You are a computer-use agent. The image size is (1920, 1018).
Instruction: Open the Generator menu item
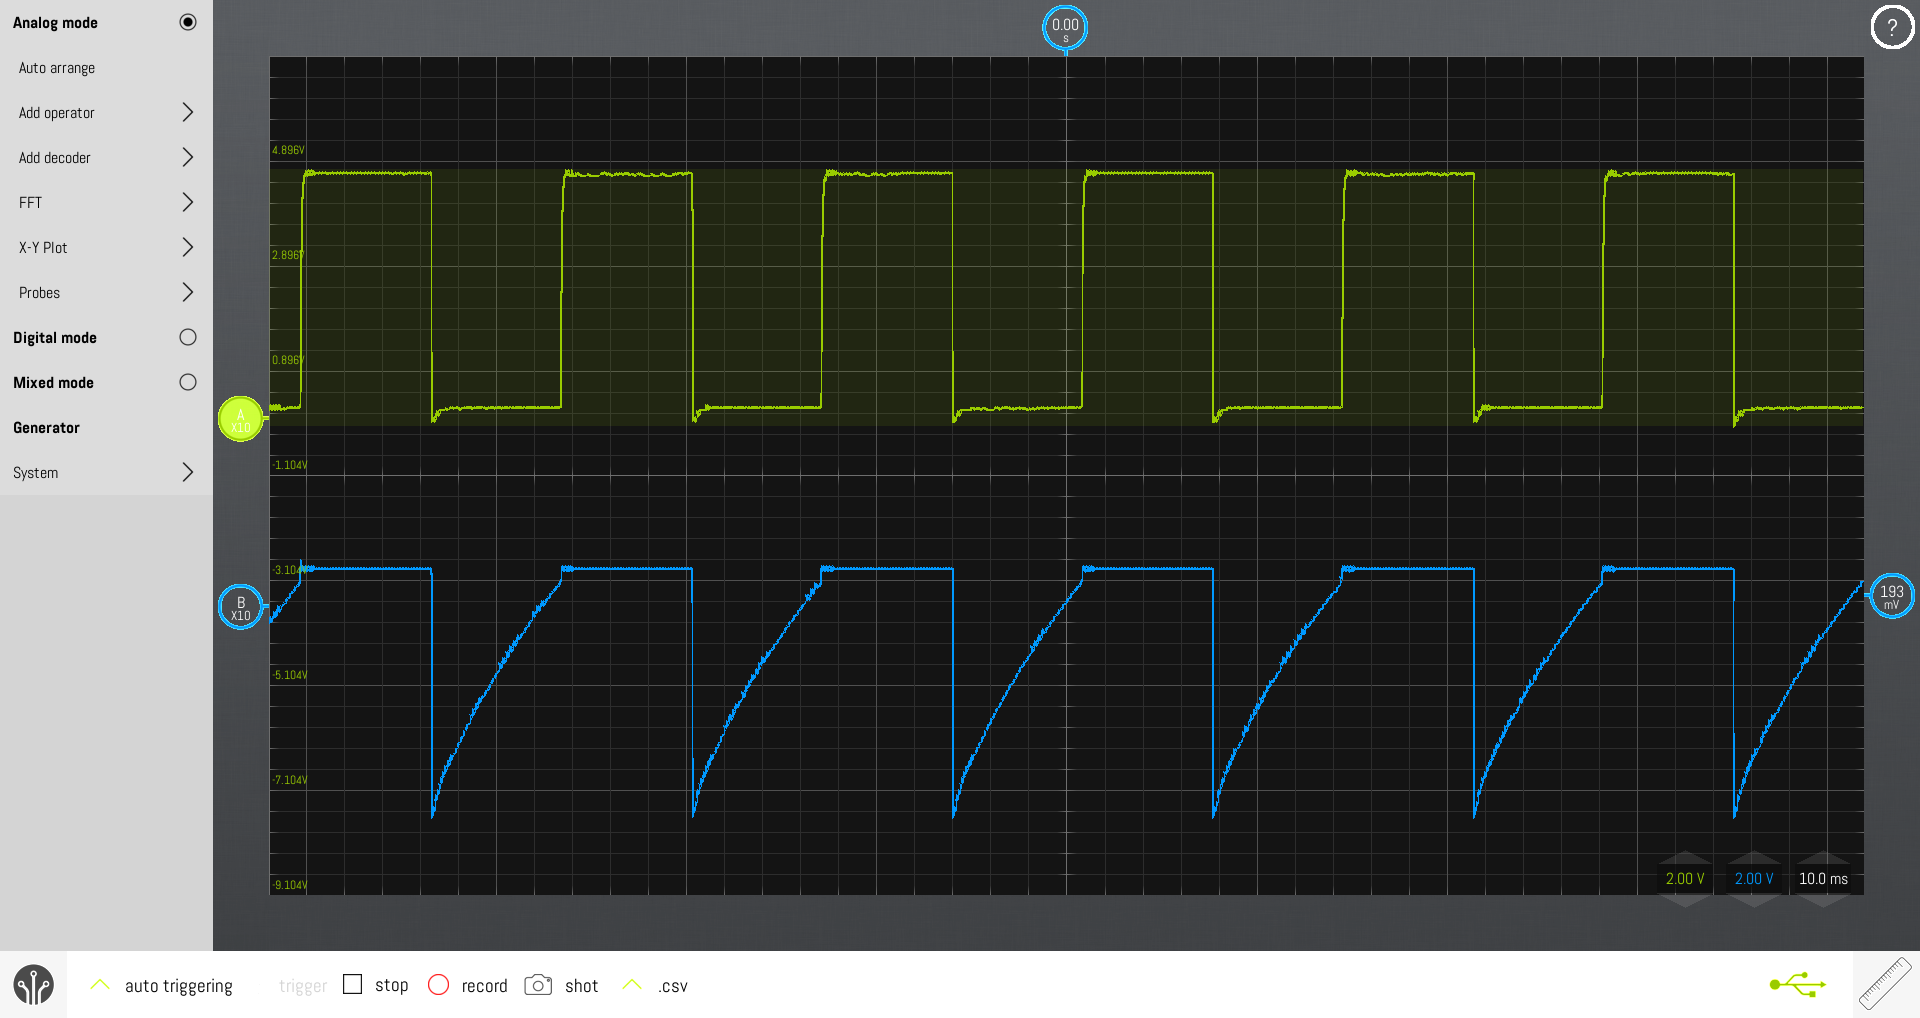pyautogui.click(x=47, y=427)
